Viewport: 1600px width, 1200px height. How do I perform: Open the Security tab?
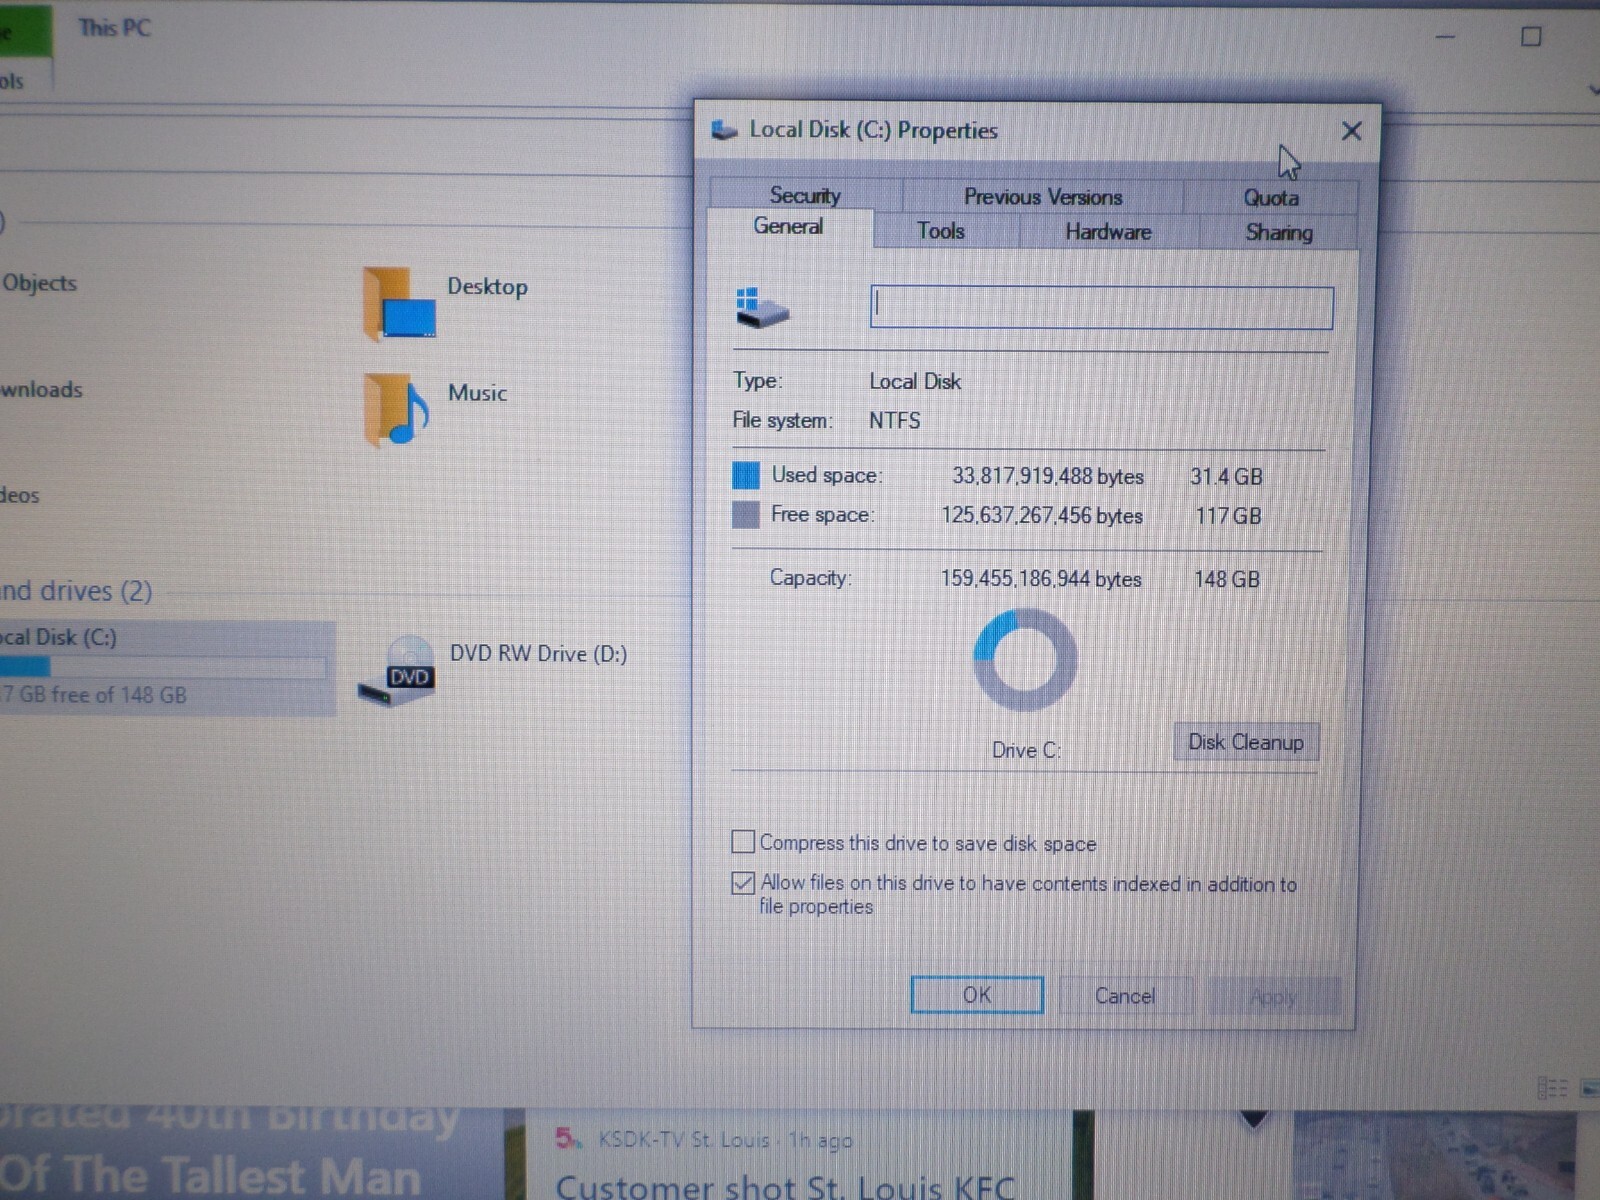click(805, 195)
